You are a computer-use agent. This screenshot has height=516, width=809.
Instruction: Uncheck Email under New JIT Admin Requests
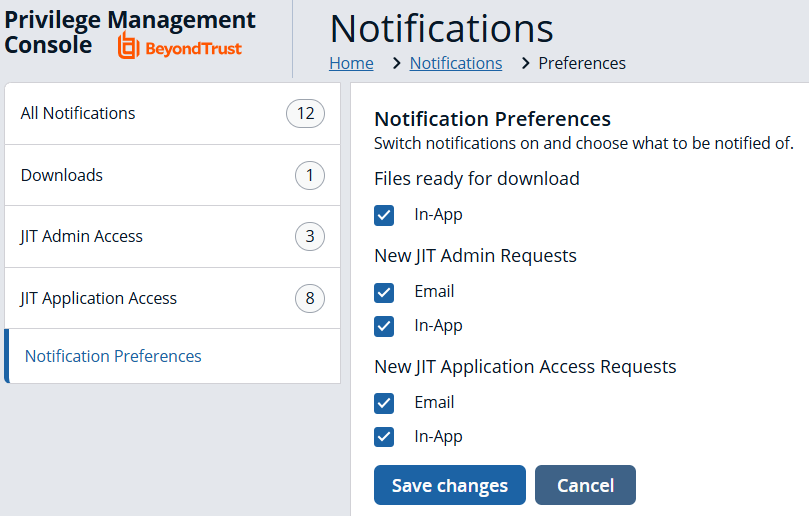coord(384,293)
